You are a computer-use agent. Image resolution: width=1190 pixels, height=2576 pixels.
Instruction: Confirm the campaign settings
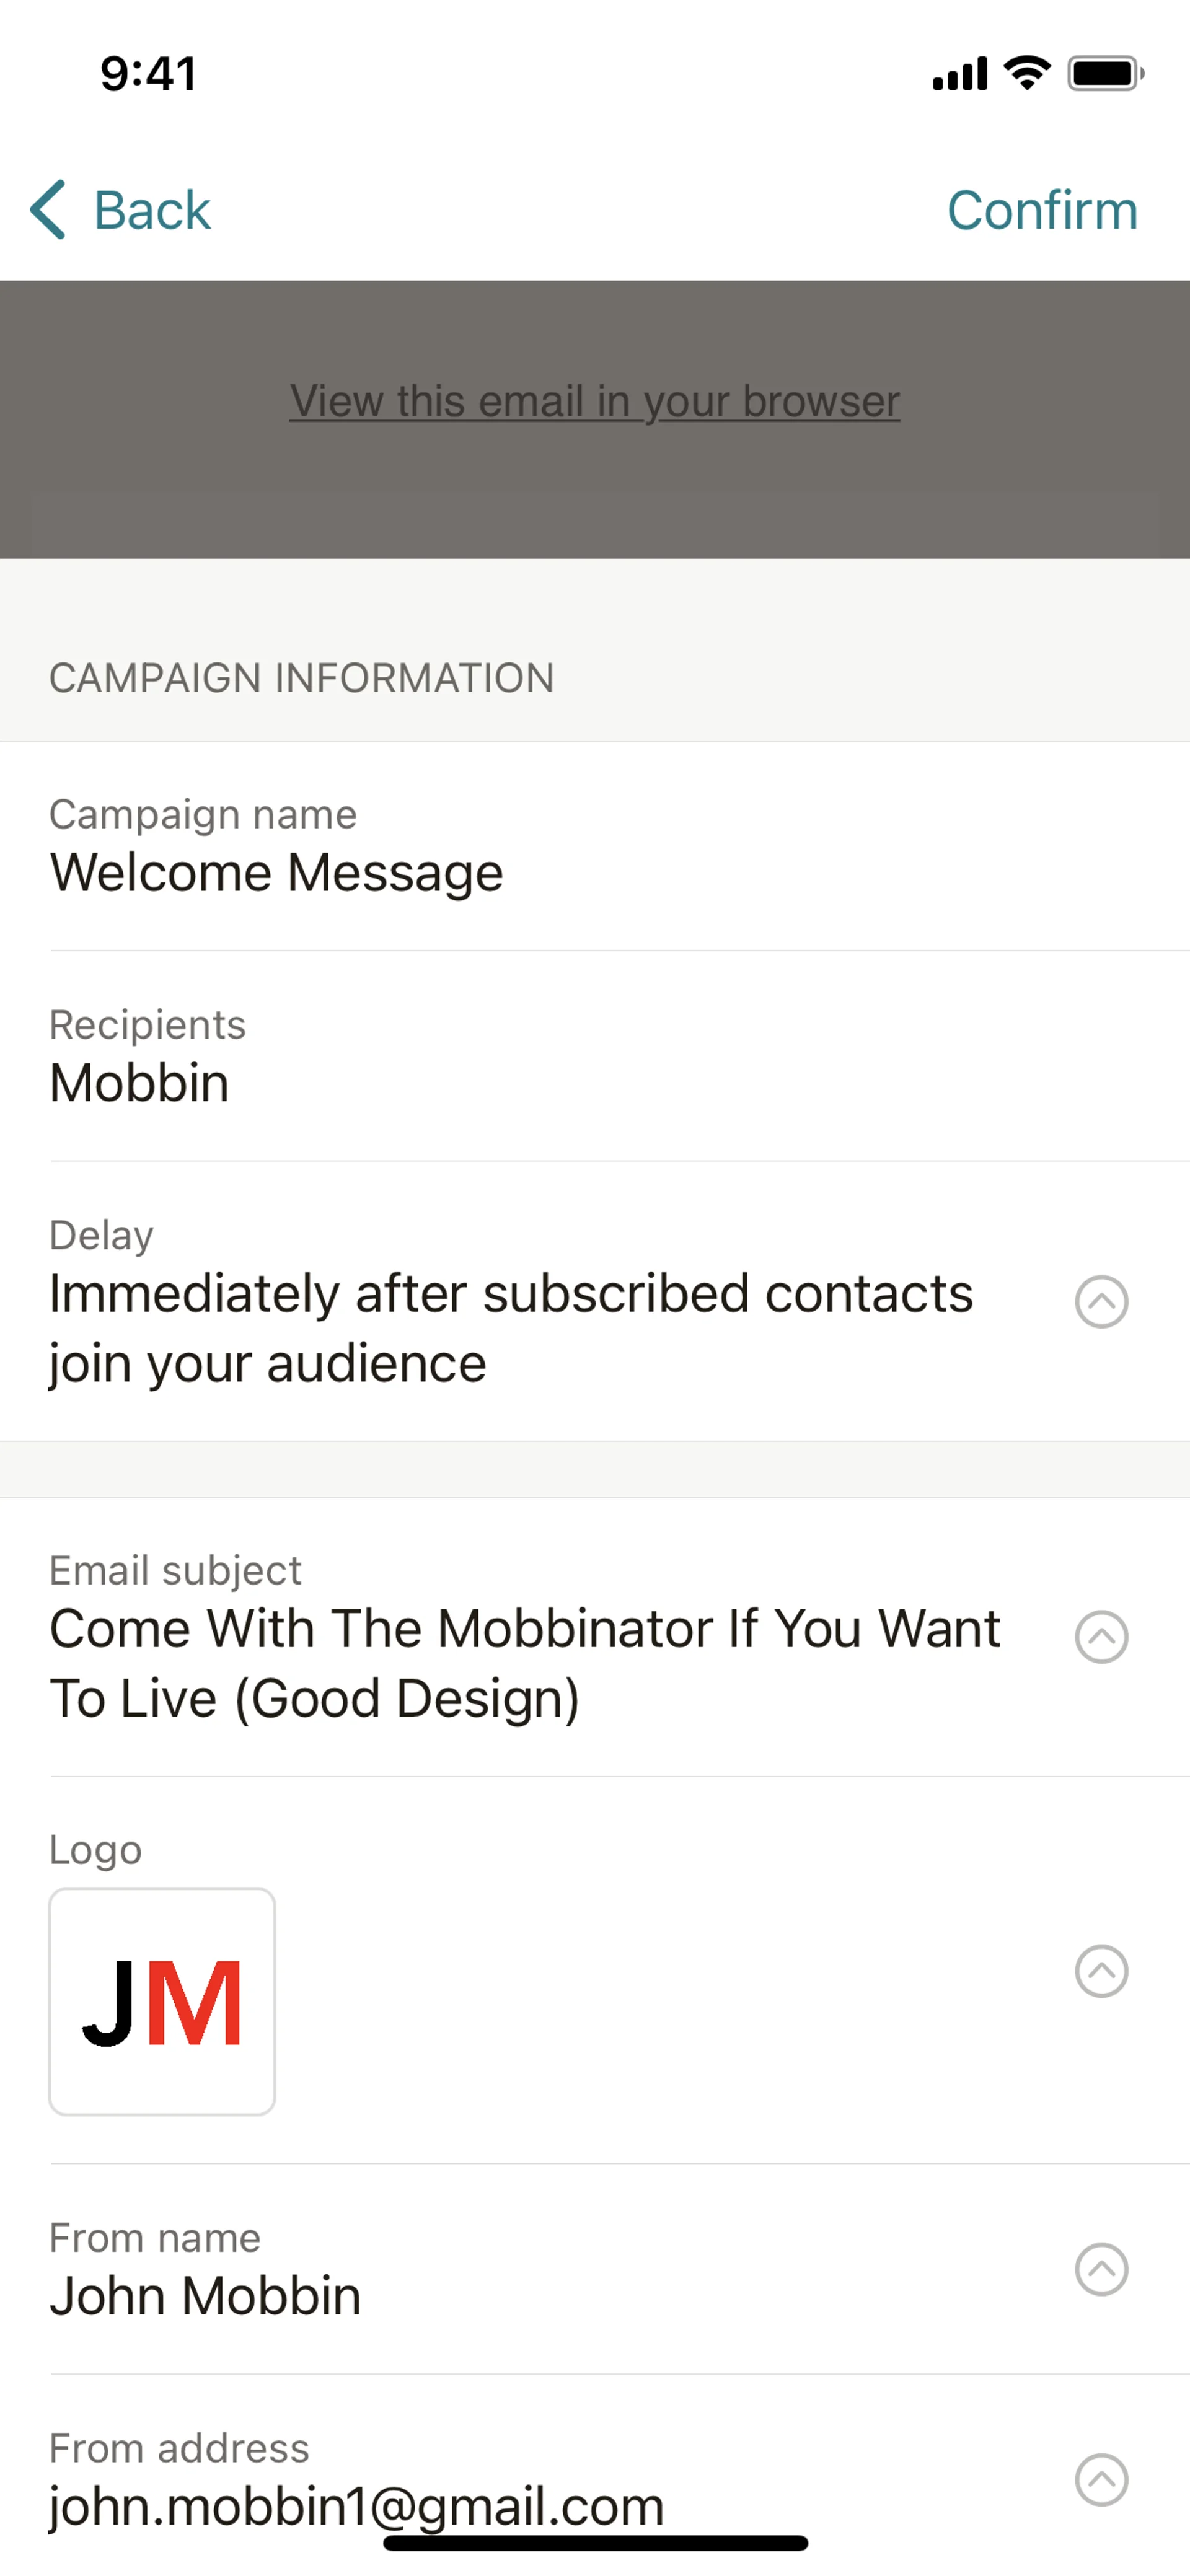point(1042,210)
